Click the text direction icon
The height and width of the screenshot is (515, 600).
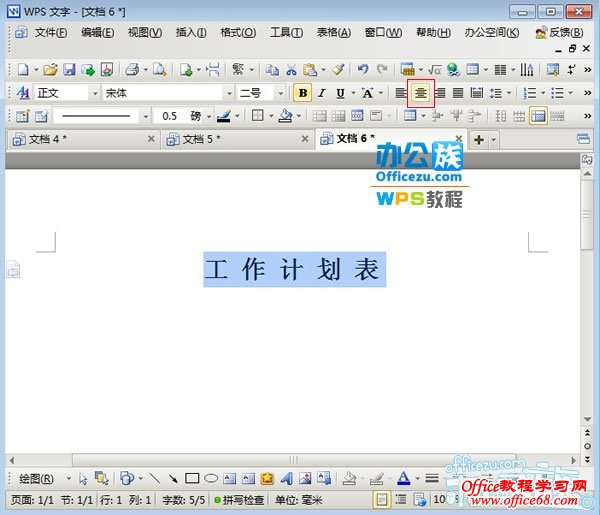[527, 70]
